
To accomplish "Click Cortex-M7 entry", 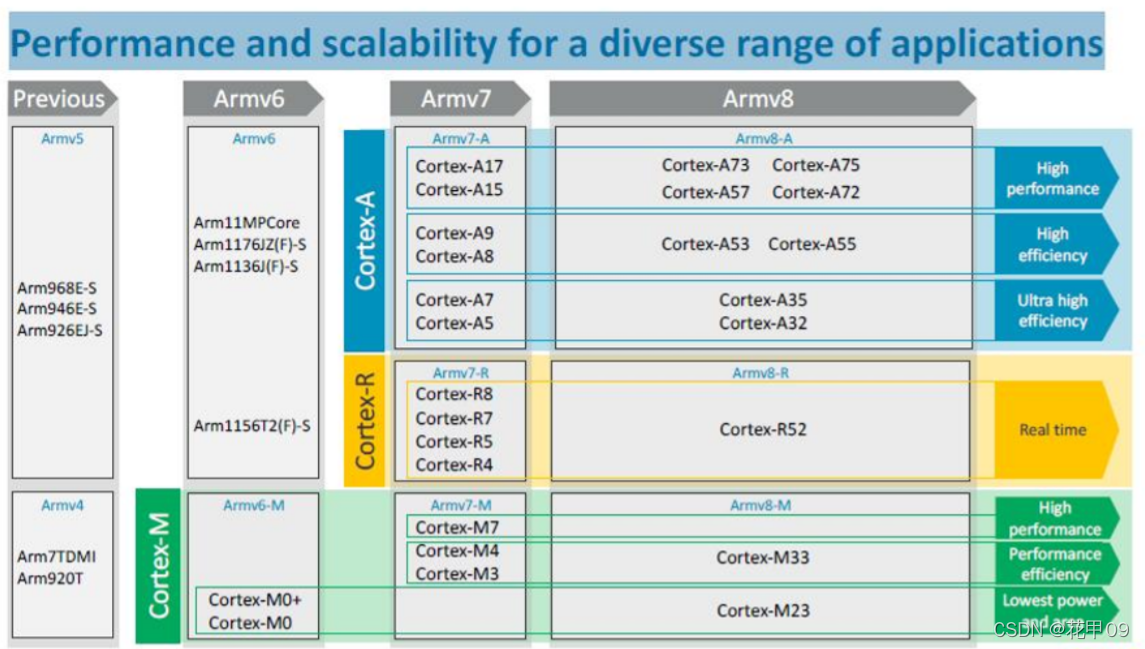I will [457, 528].
